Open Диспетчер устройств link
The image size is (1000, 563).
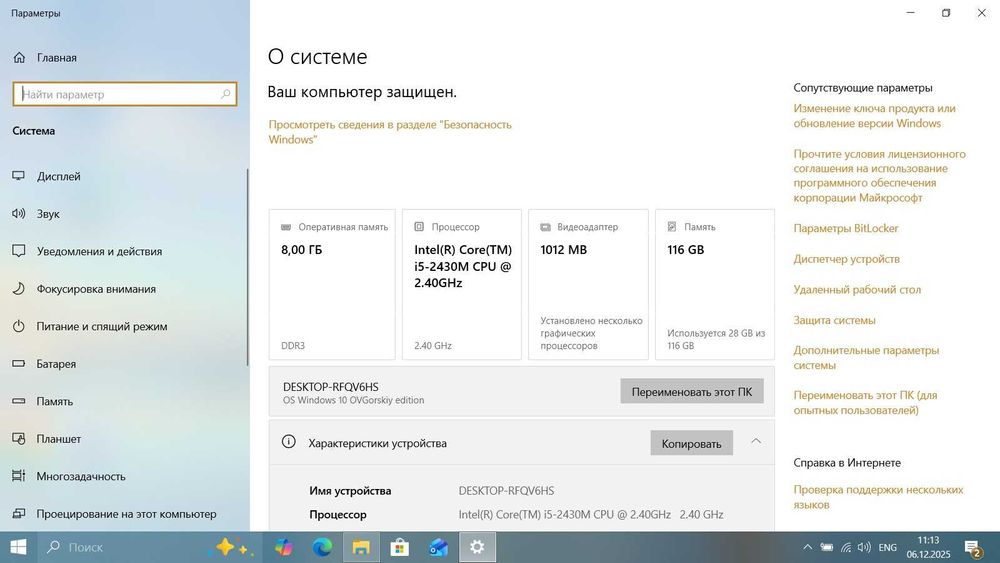coord(846,259)
